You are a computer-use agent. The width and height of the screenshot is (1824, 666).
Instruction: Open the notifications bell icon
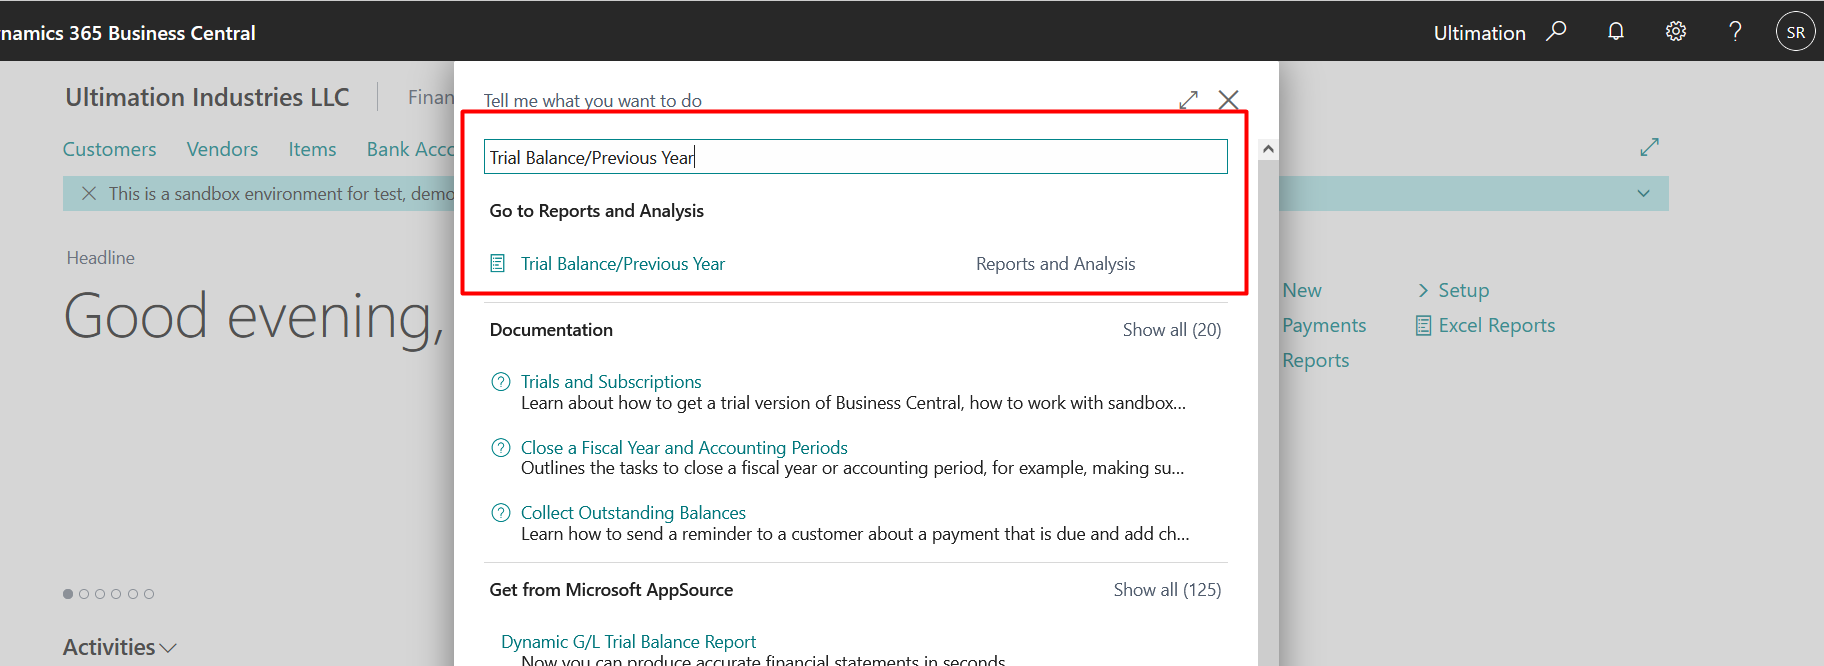1616,32
